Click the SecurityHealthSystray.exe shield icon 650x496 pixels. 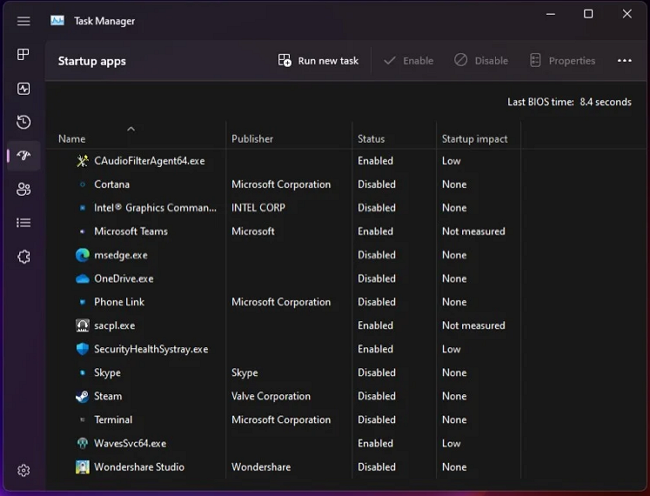coord(82,349)
